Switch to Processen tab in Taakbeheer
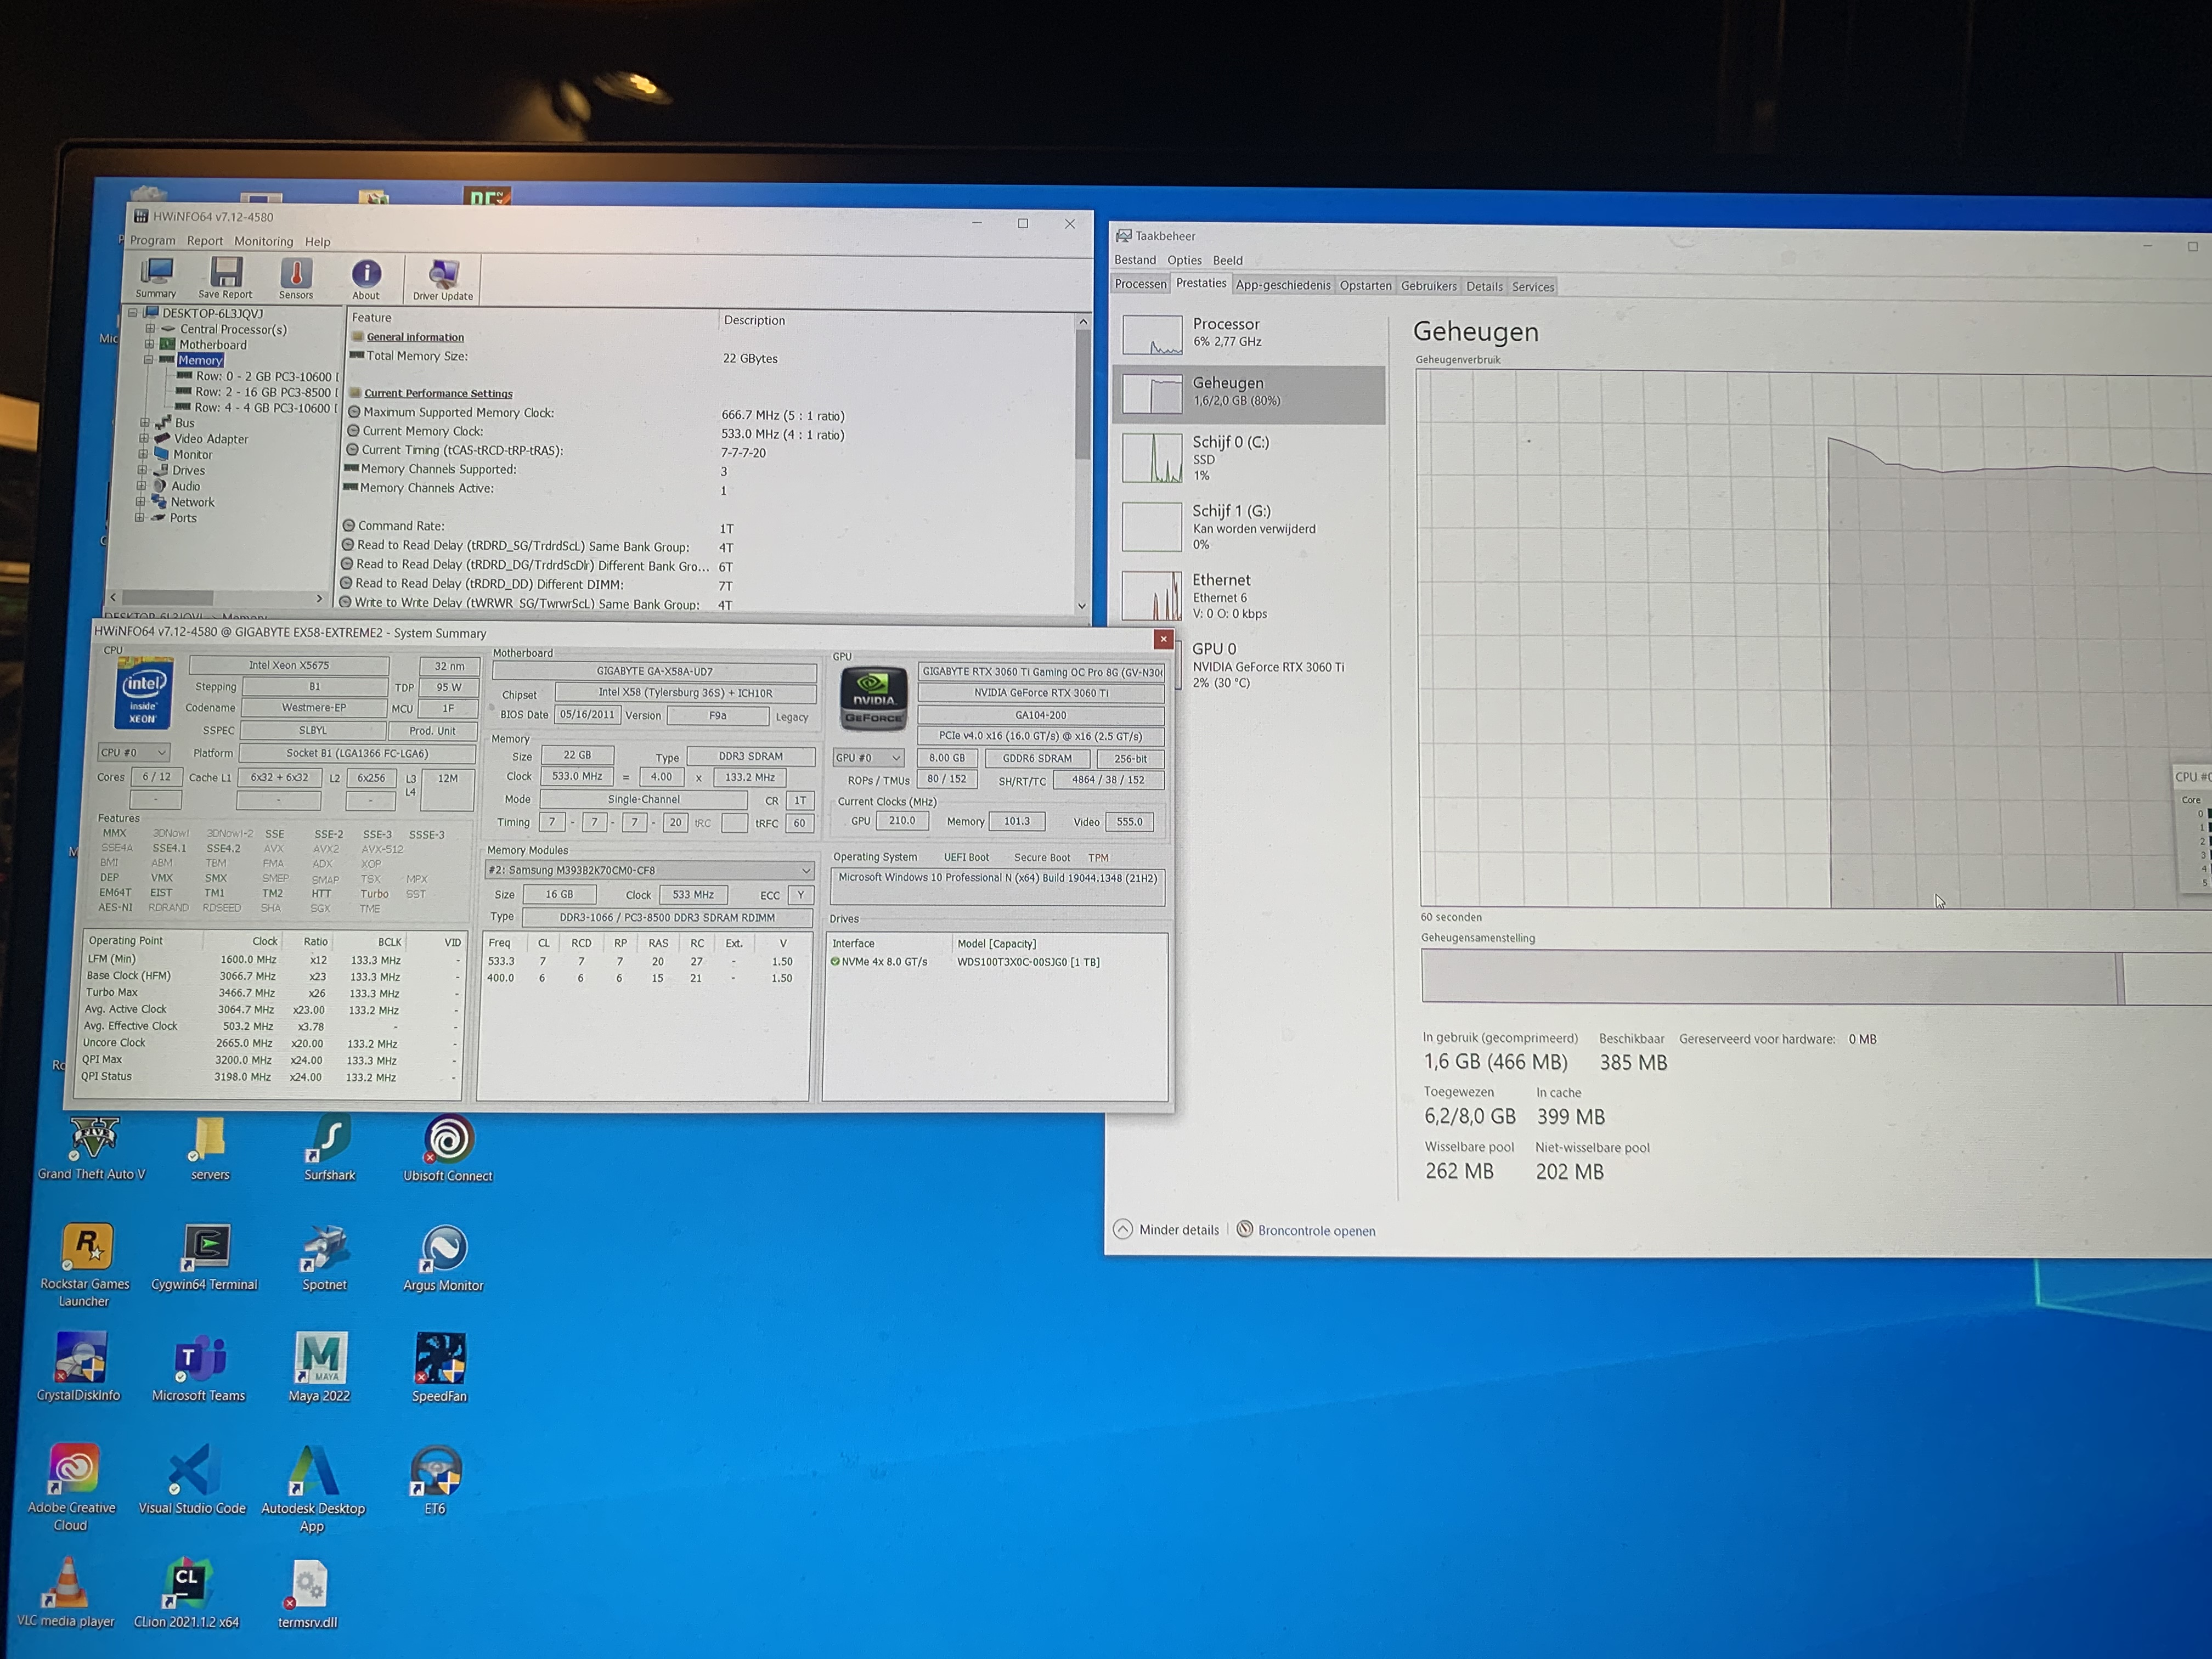This screenshot has width=2212, height=1659. [1141, 284]
